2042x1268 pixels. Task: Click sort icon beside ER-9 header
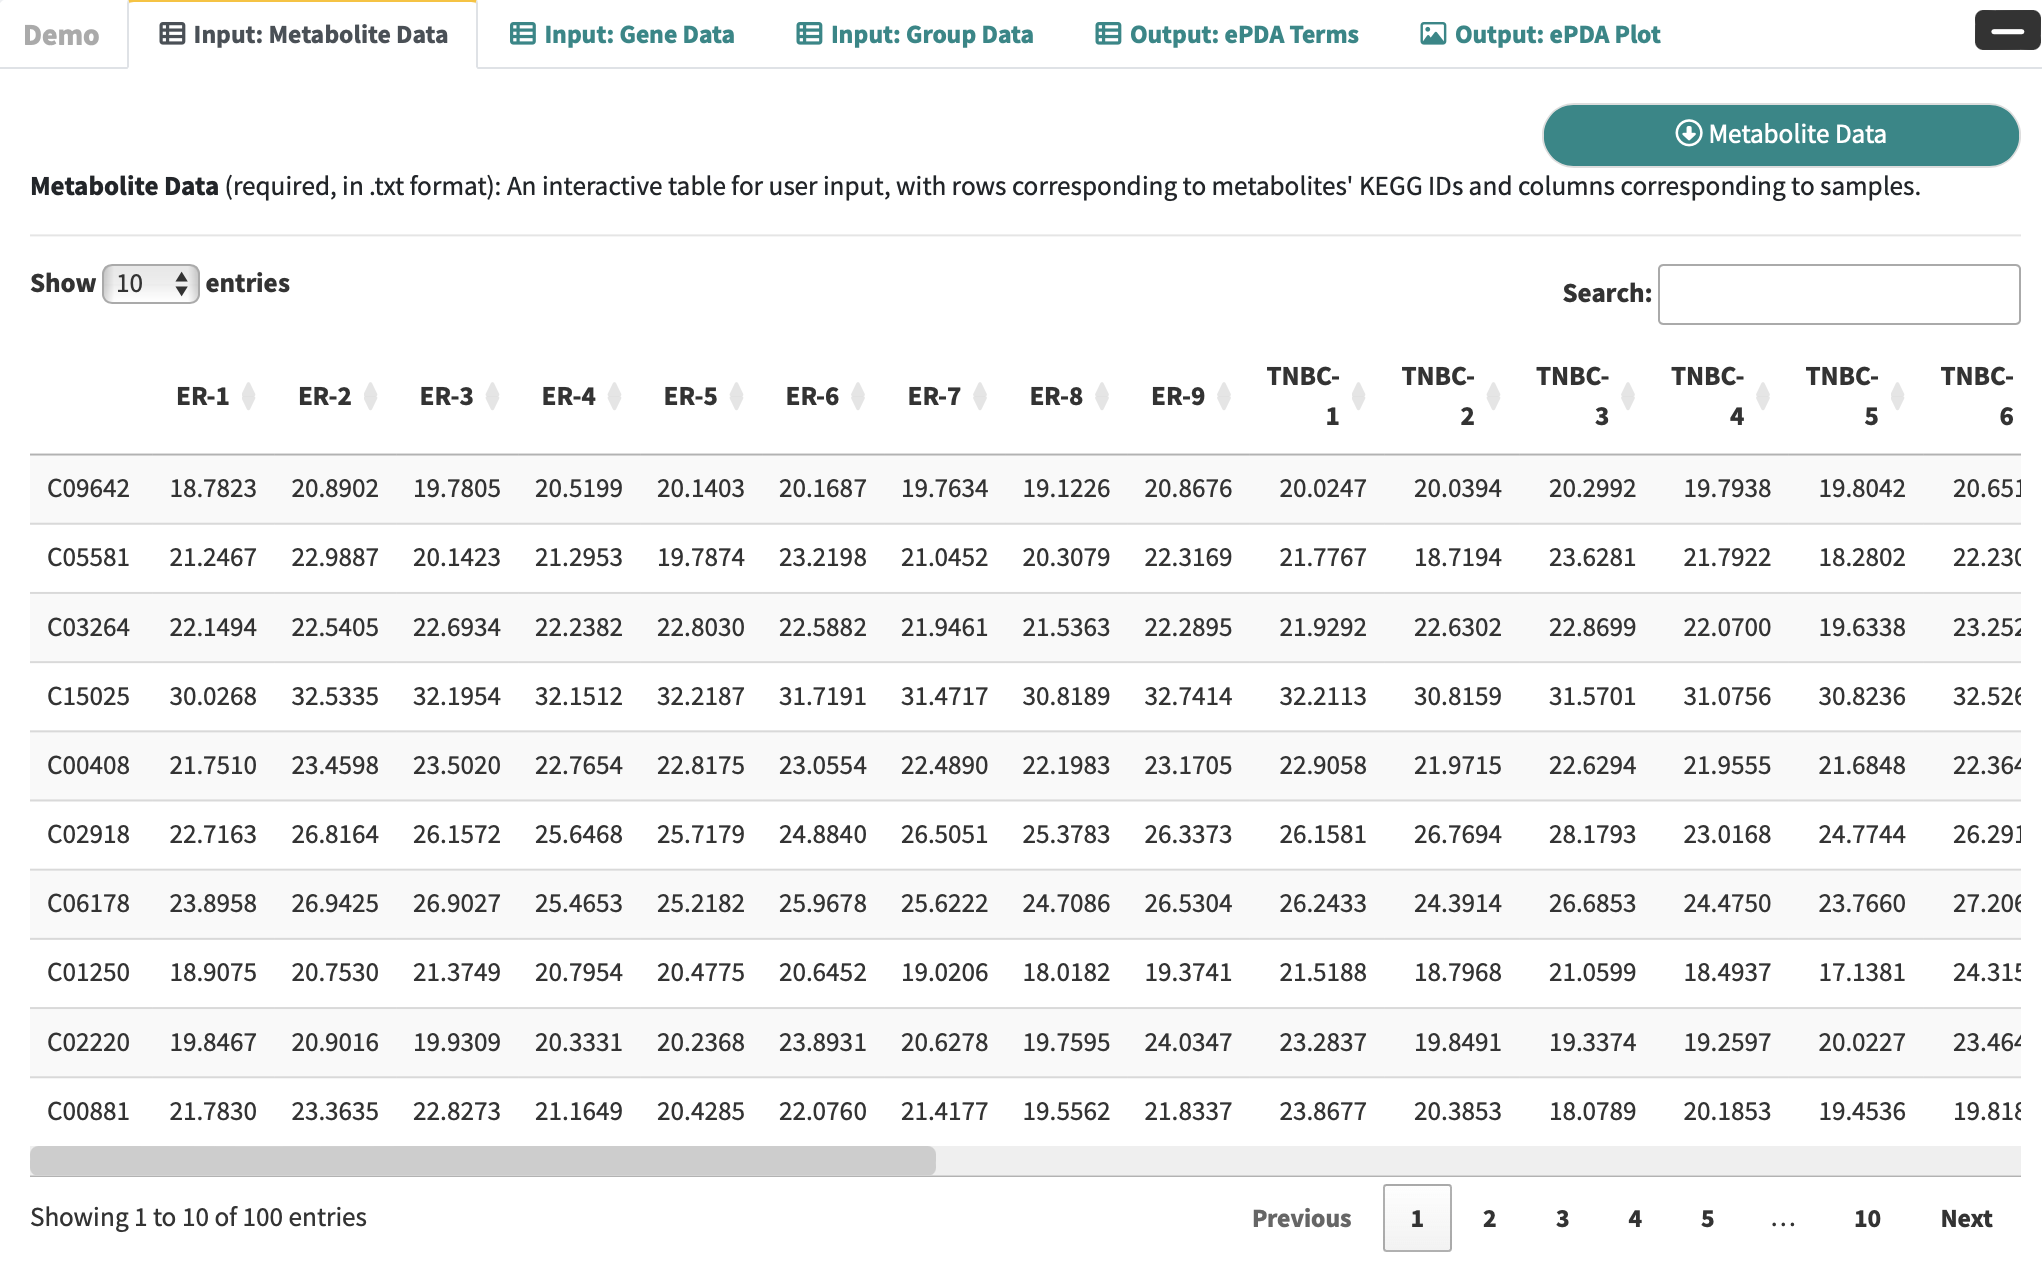click(x=1224, y=397)
